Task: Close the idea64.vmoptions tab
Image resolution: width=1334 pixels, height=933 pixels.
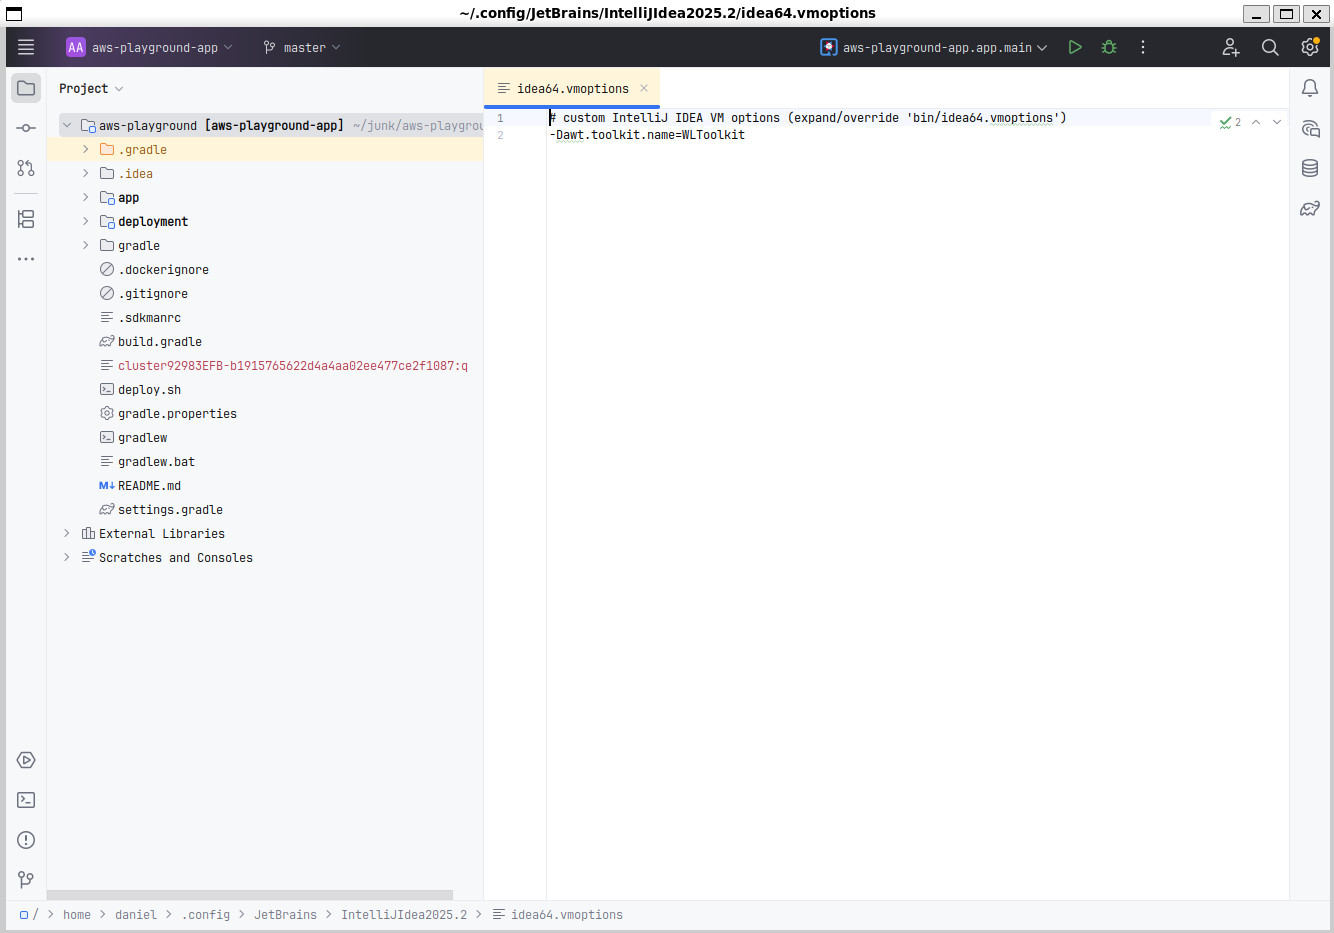Action: [644, 88]
